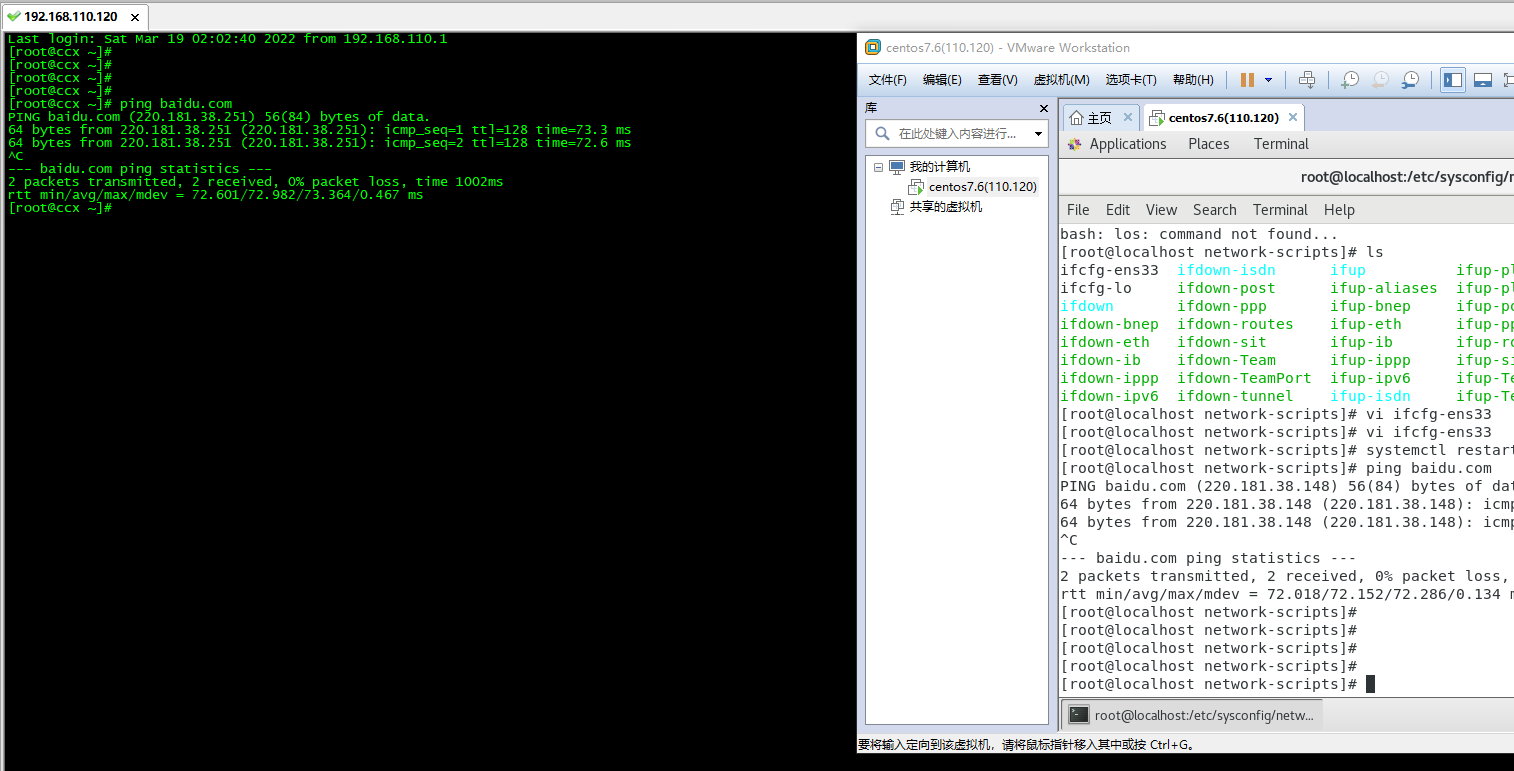
Task: Select 我的计算机 in the library tree
Action: pos(939,167)
